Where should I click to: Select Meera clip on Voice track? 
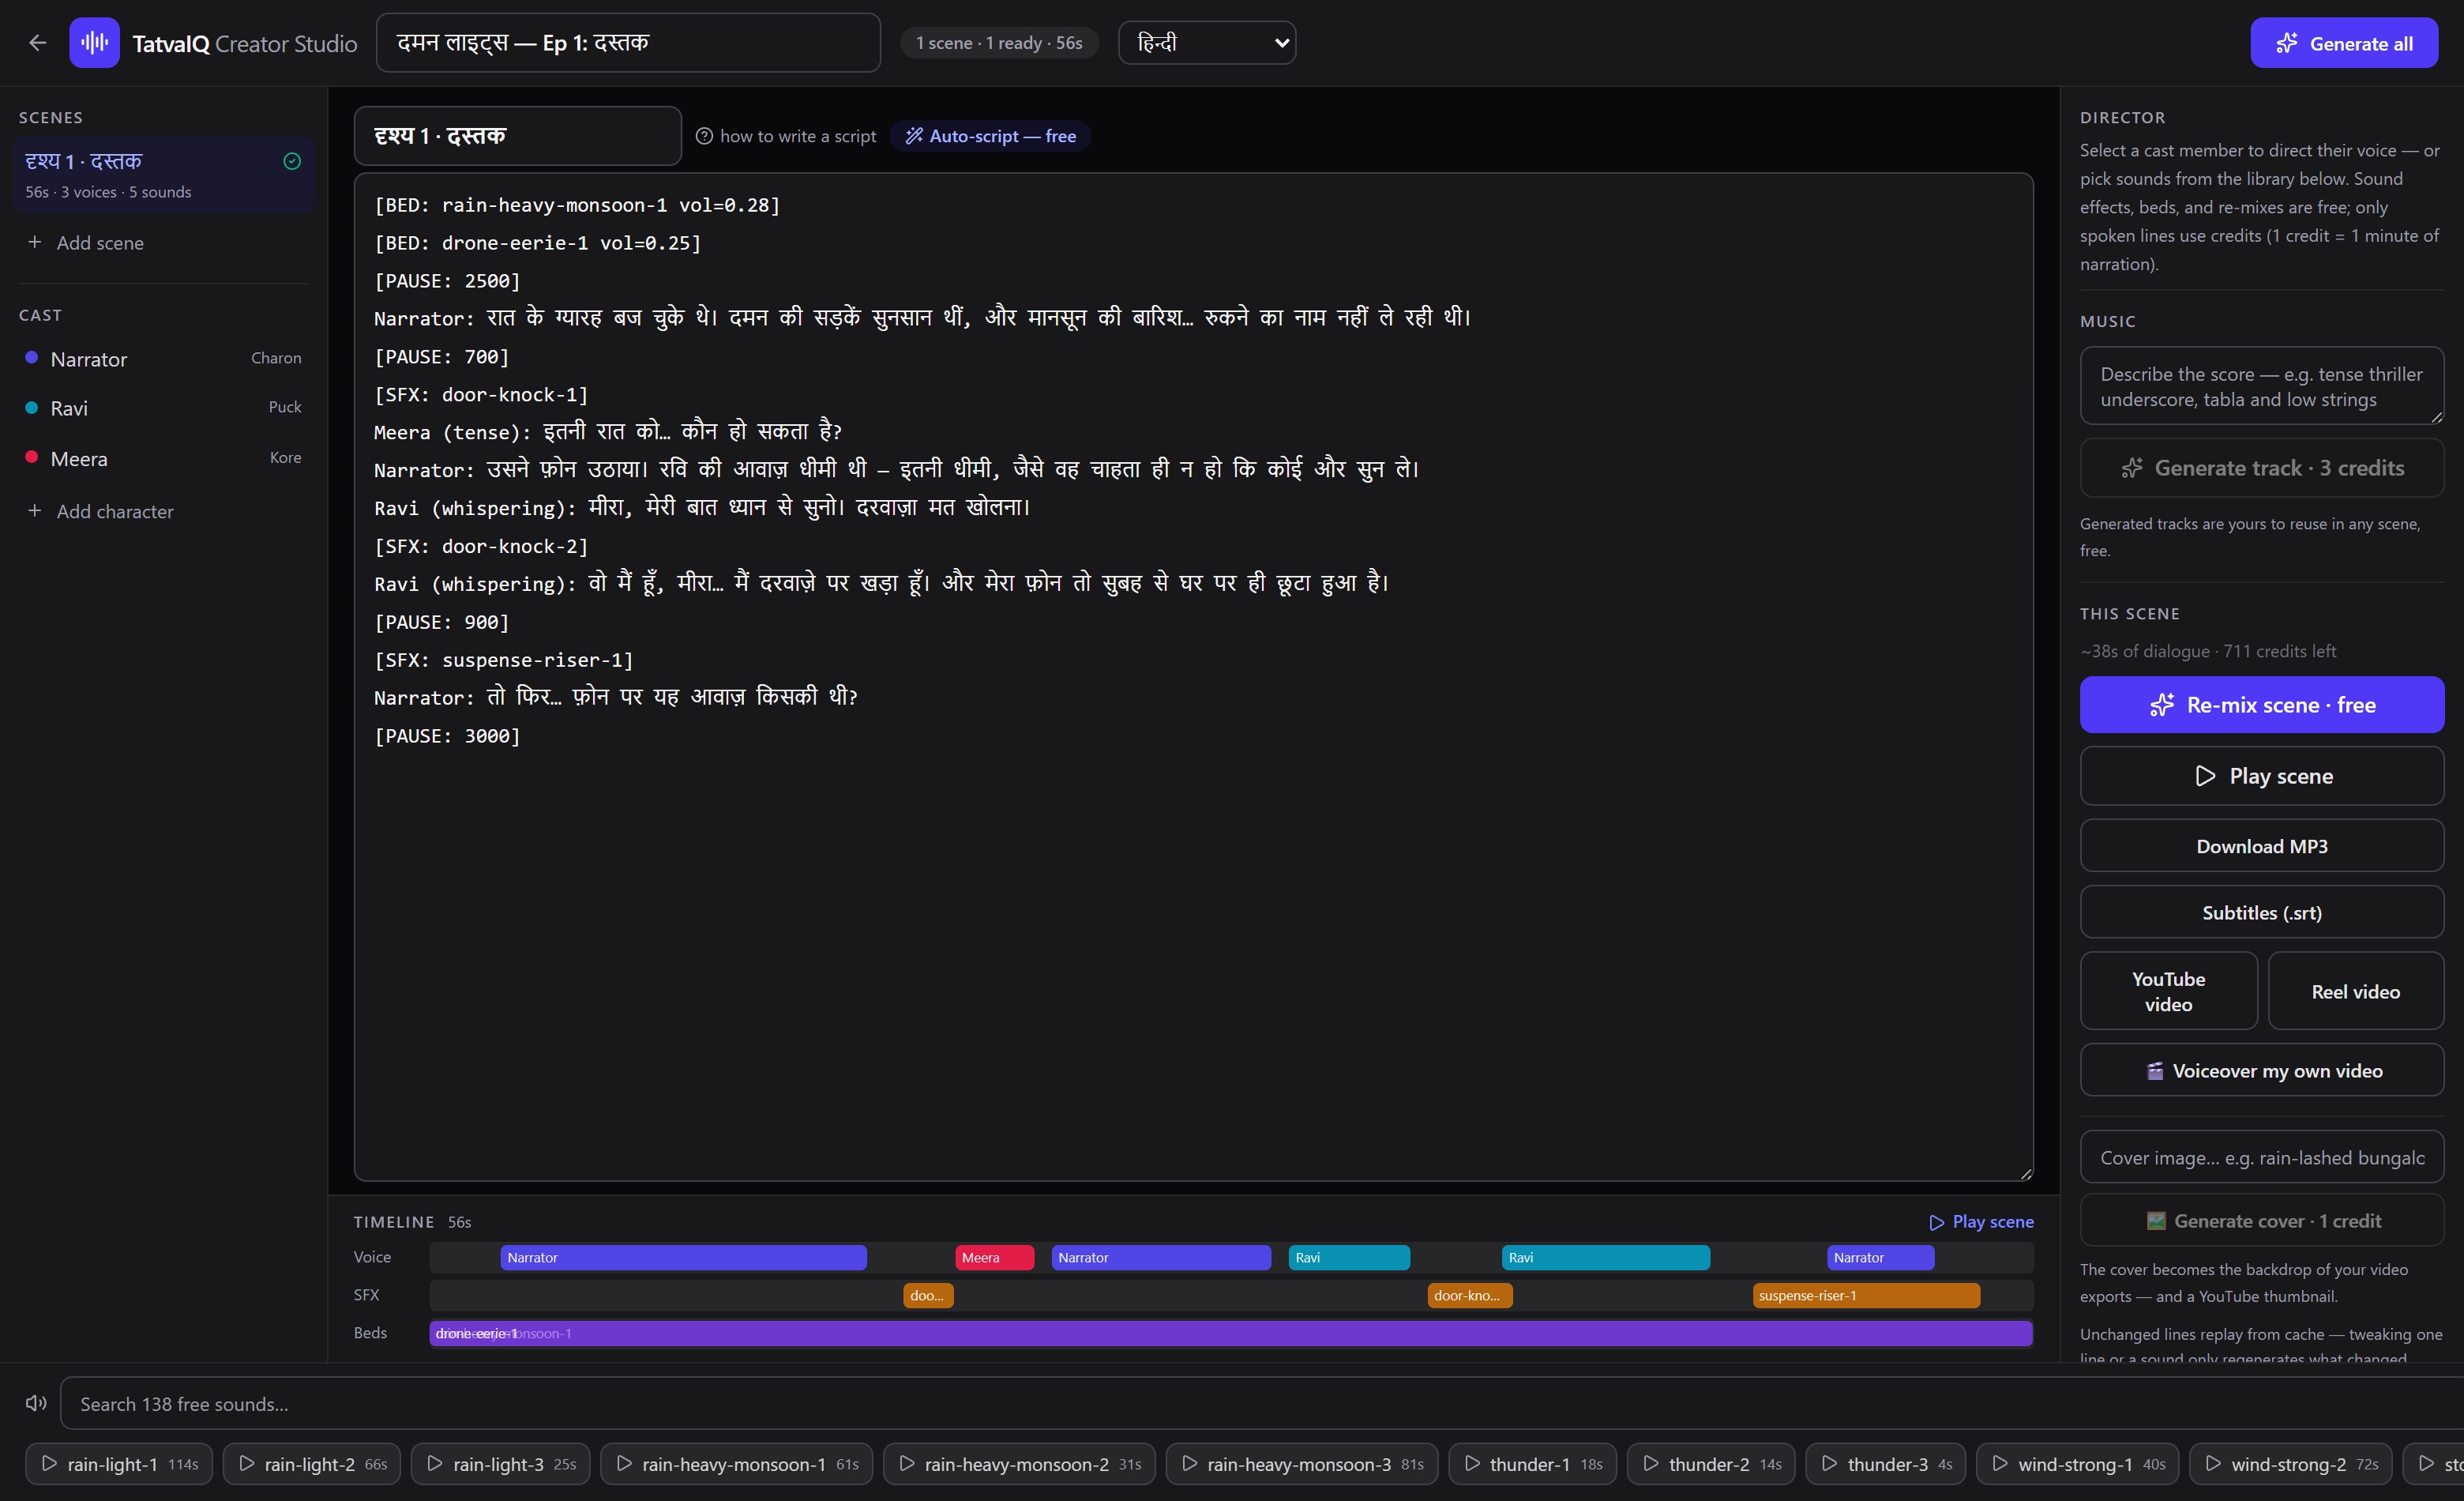[994, 1257]
